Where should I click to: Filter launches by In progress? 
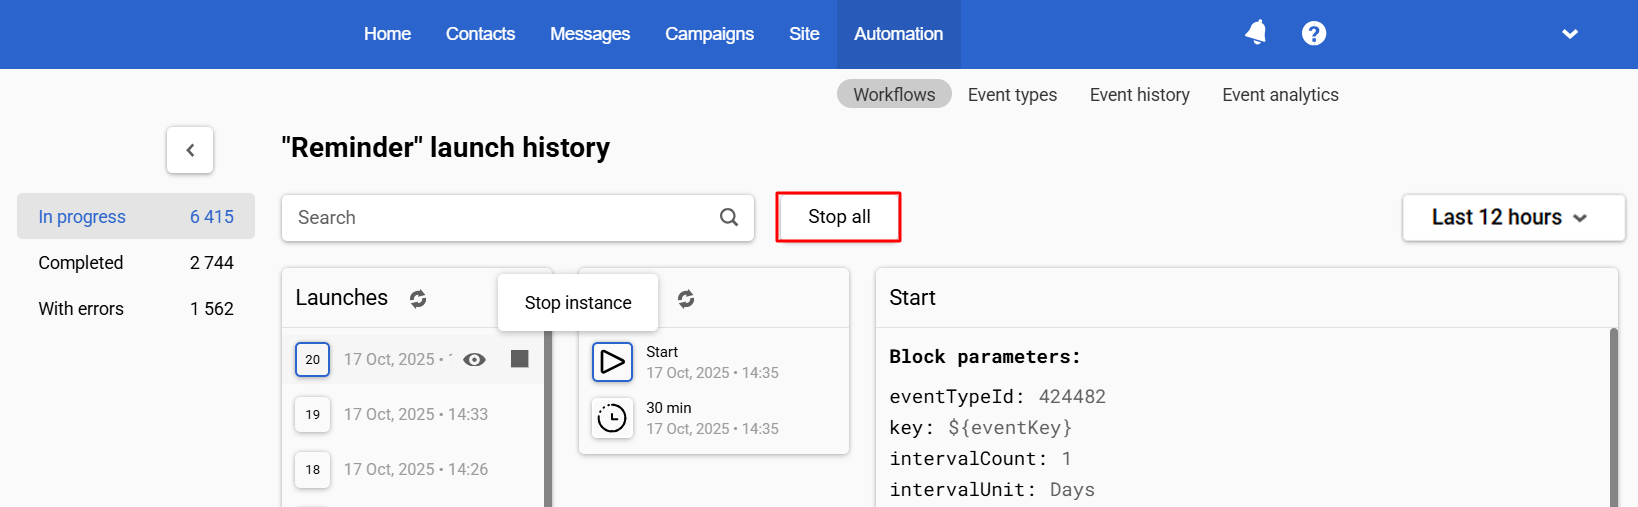(136, 216)
